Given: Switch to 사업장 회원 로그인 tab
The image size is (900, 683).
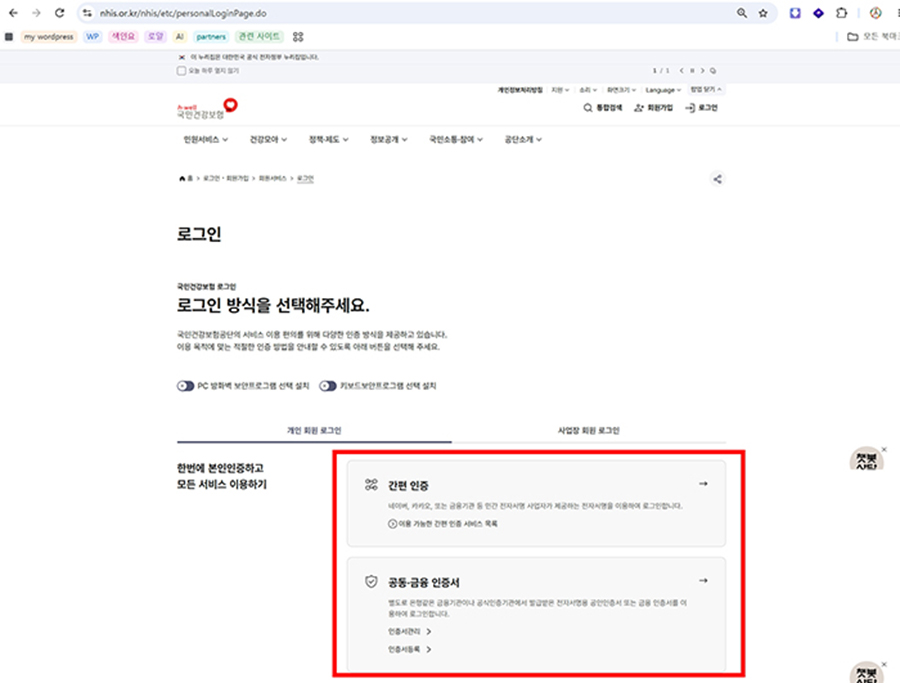Looking at the screenshot, I should click(x=588, y=430).
